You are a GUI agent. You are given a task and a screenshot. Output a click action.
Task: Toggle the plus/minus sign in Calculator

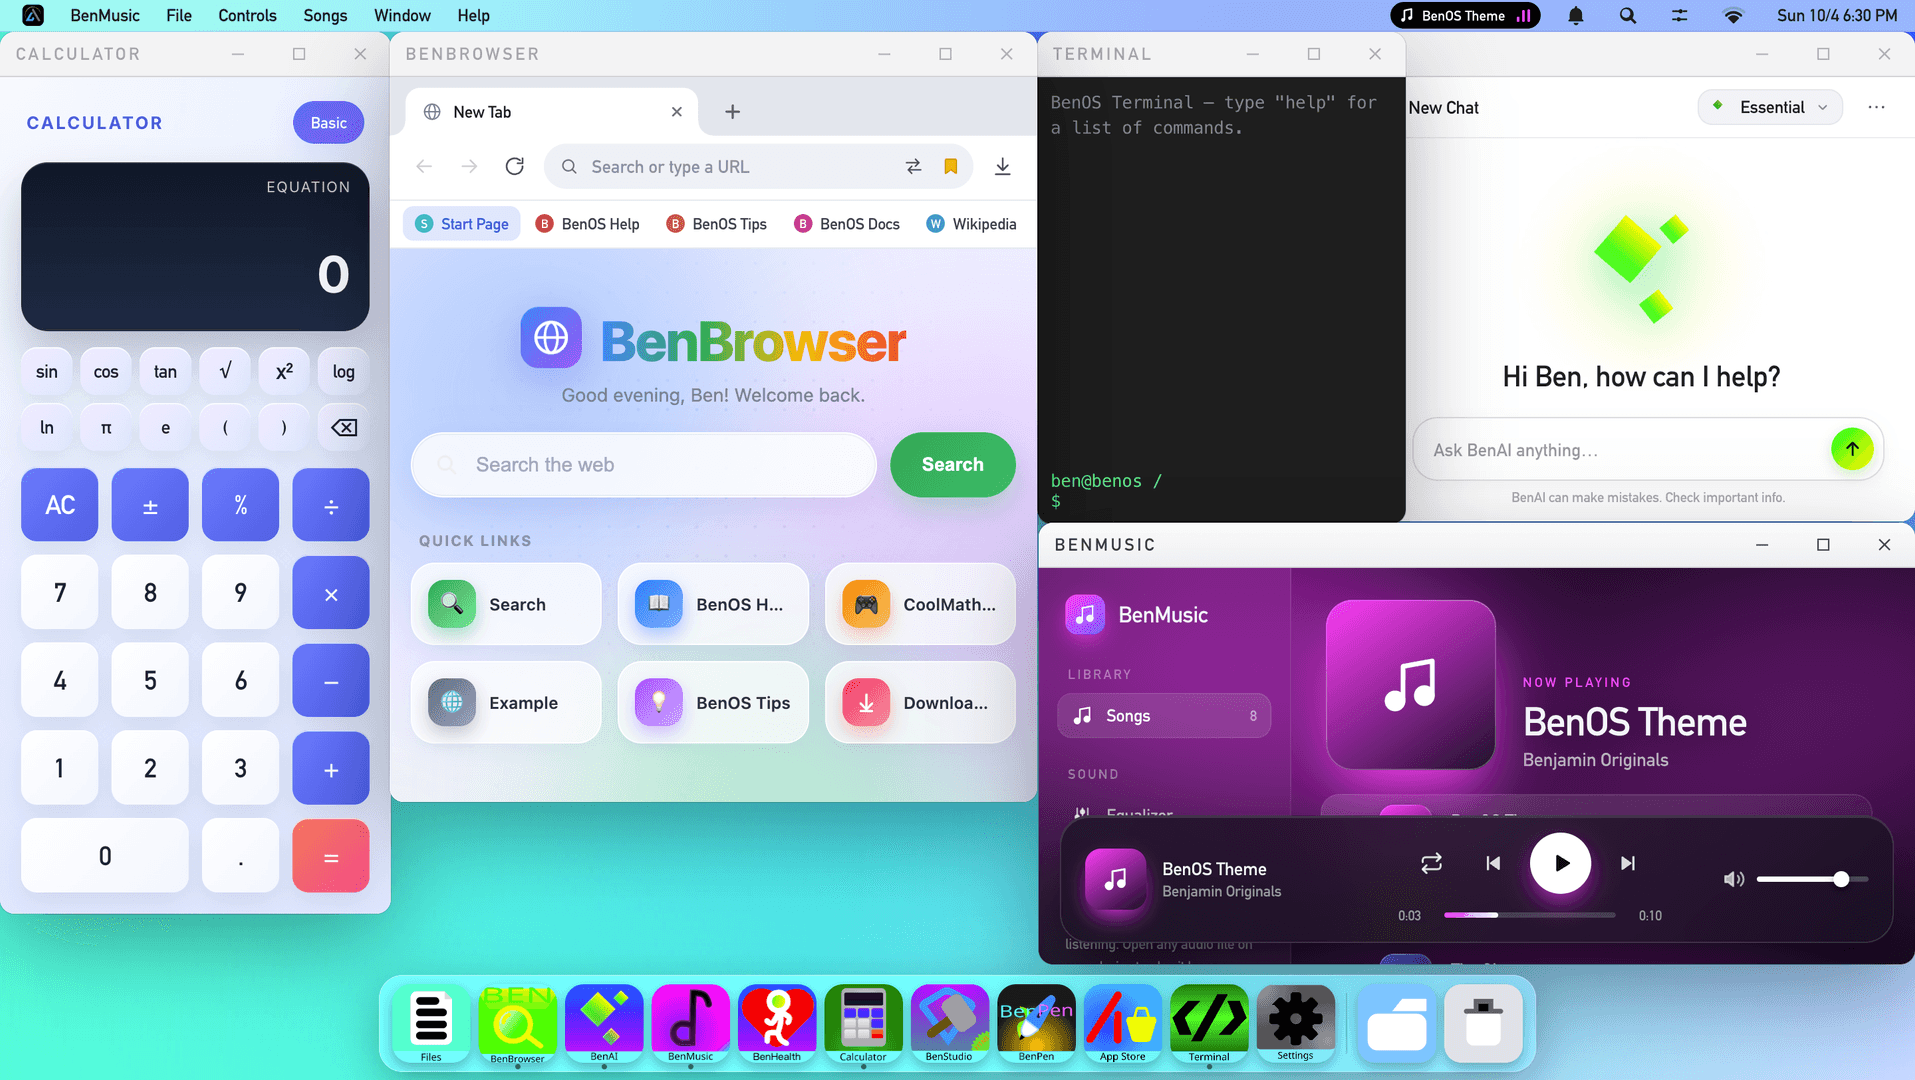point(150,505)
